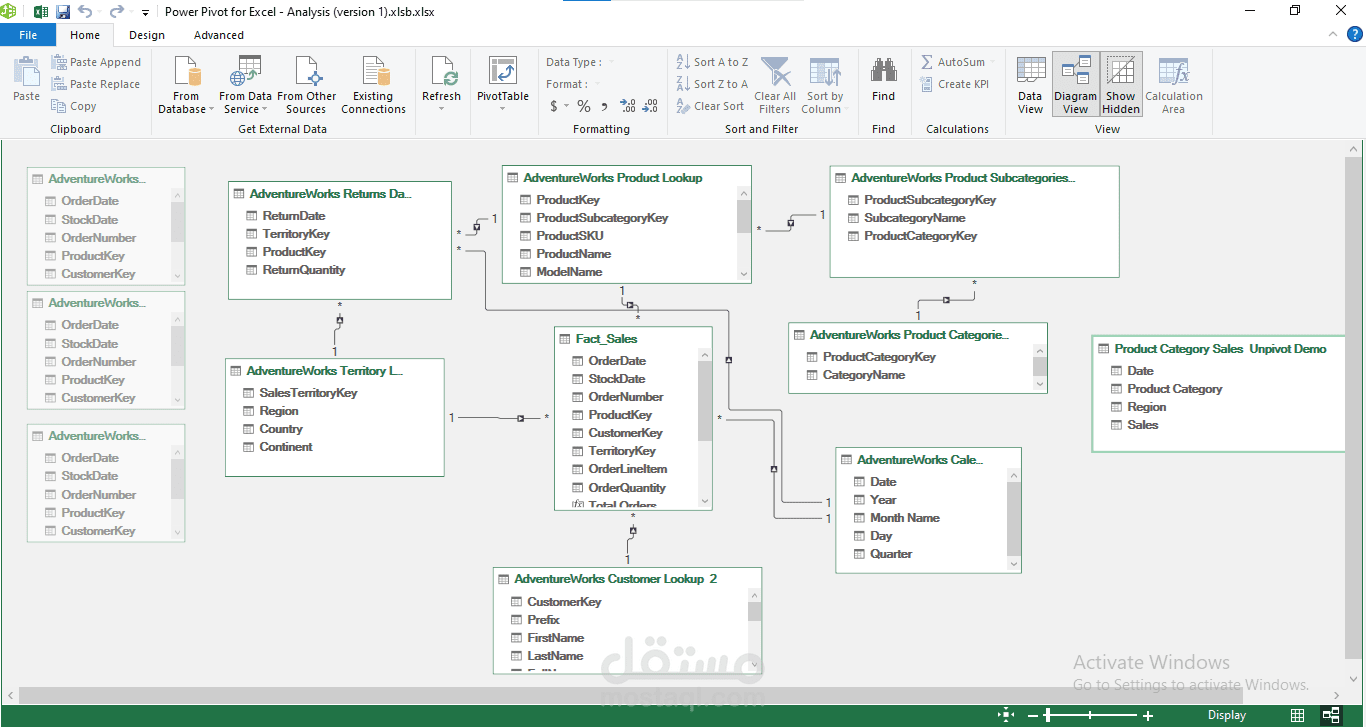The height and width of the screenshot is (727, 1366).
Task: Select ProductSubcategoryKey in Product Lookup table
Action: [x=602, y=218]
